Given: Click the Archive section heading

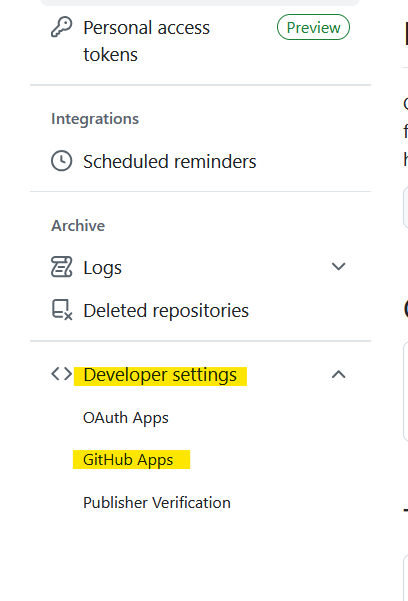Looking at the screenshot, I should click(78, 225).
